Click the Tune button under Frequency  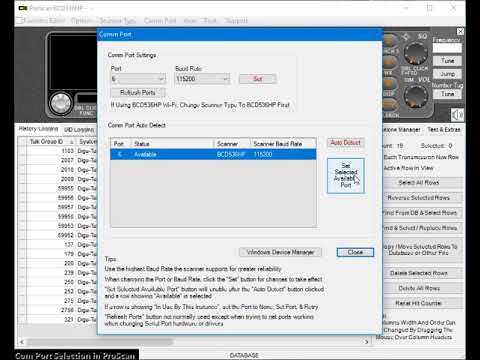[447, 61]
